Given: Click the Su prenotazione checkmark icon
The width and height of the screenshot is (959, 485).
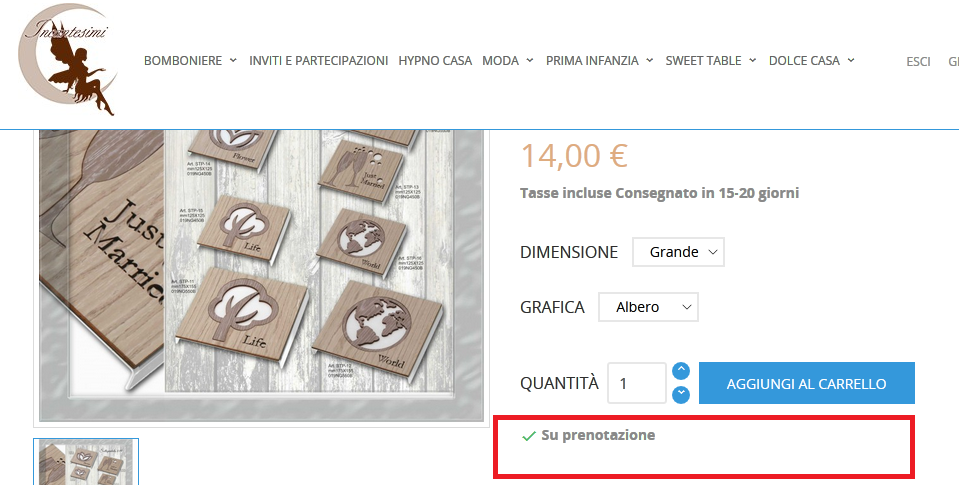Looking at the screenshot, I should (x=528, y=436).
